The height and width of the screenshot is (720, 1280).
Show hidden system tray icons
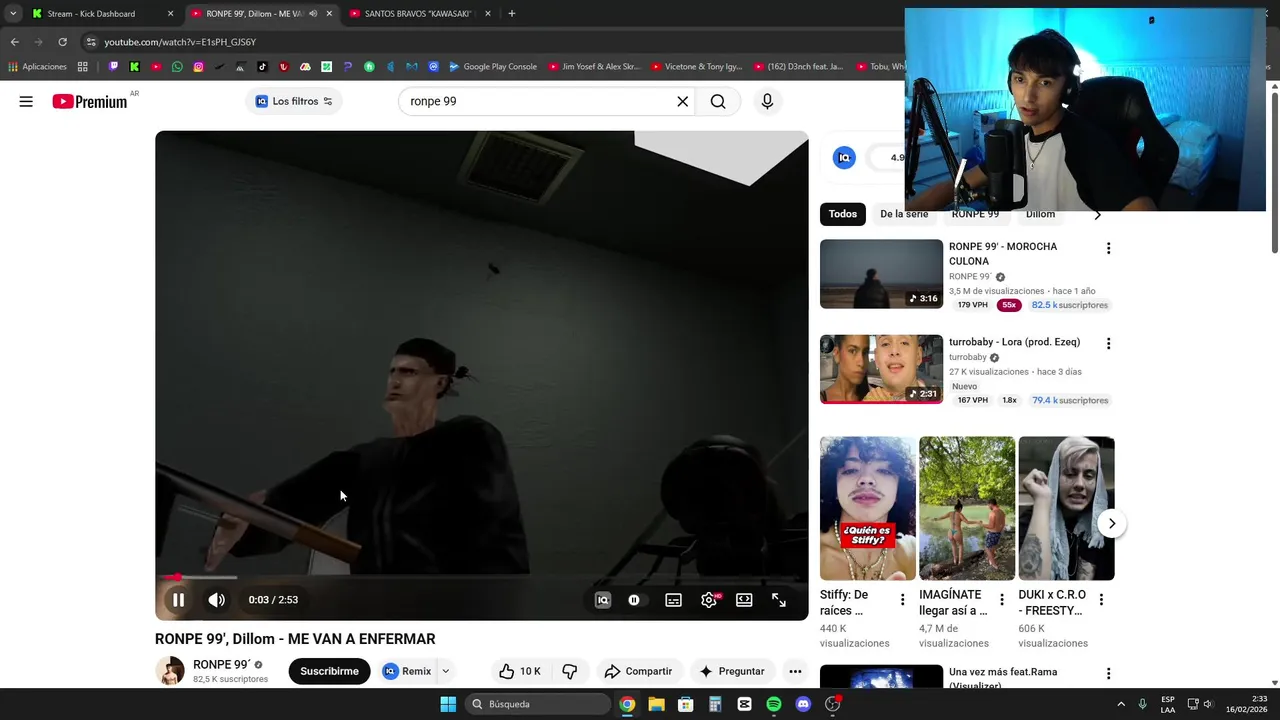1120,704
